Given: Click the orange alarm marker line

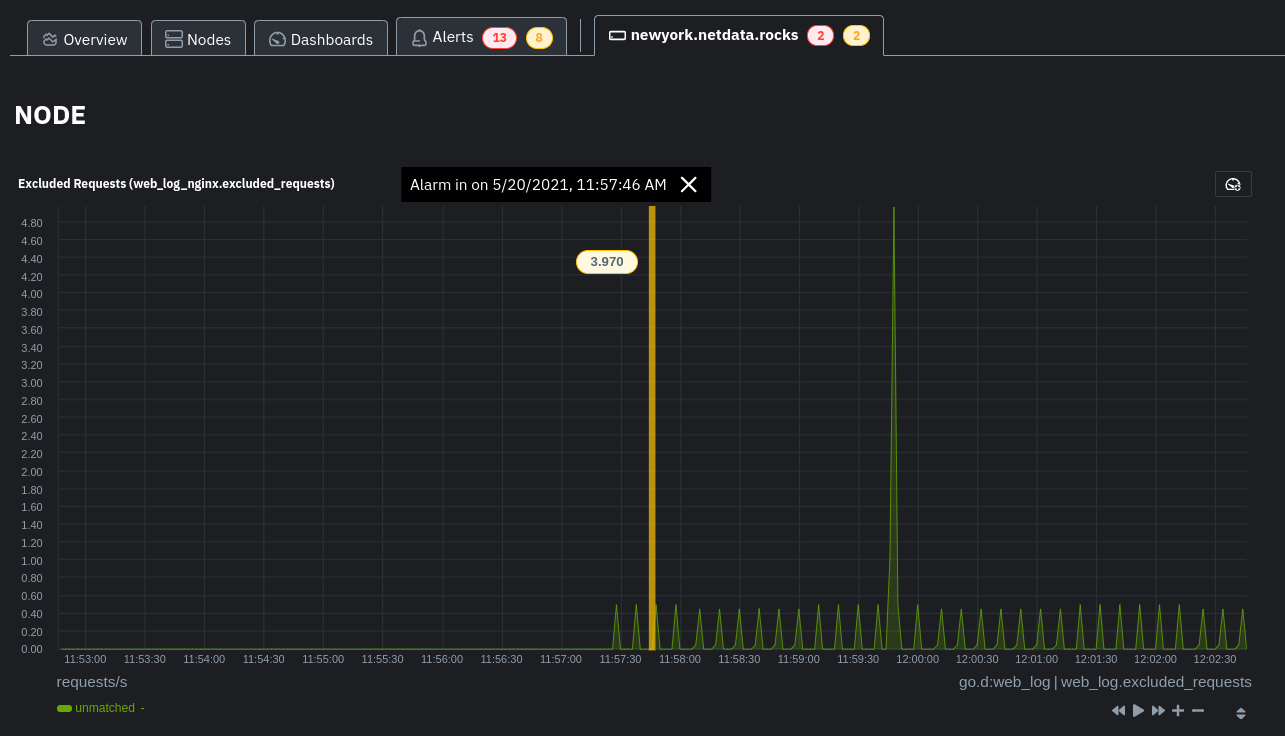Looking at the screenshot, I should (x=652, y=428).
